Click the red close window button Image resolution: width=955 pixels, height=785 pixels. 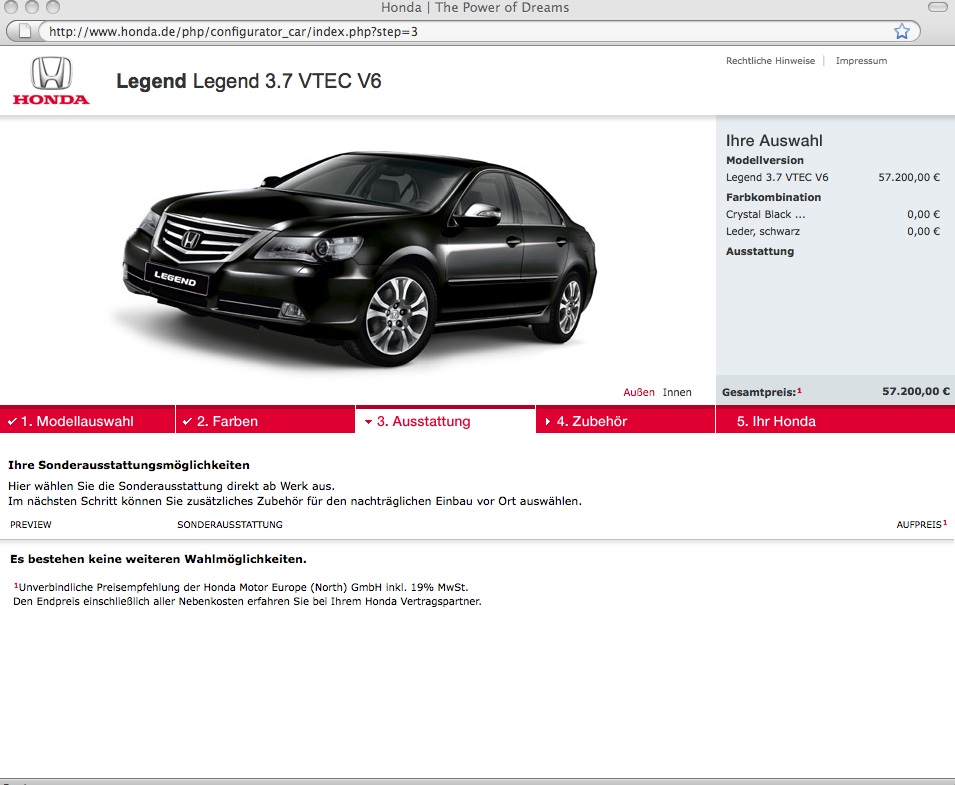[x=10, y=8]
